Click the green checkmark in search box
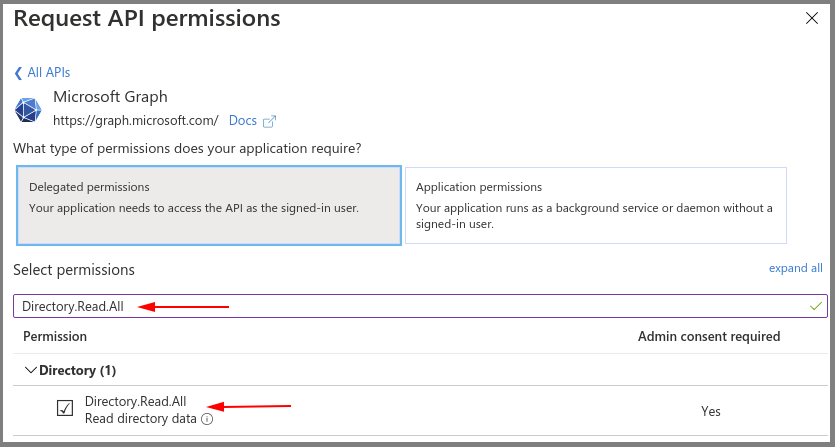This screenshot has height=447, width=835. (x=816, y=305)
